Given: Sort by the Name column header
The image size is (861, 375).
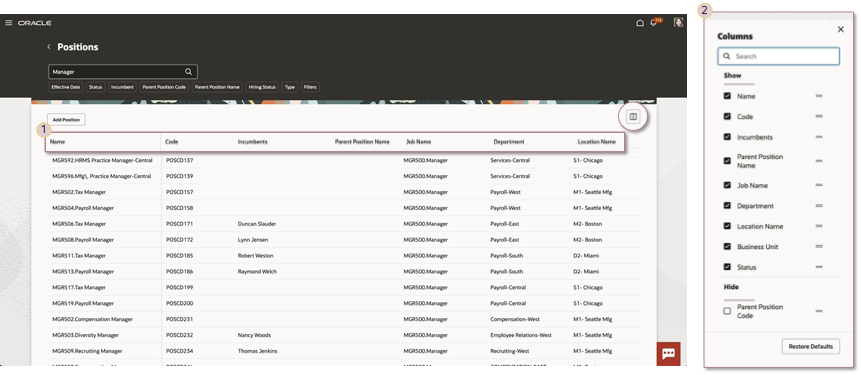Looking at the screenshot, I should (x=57, y=142).
